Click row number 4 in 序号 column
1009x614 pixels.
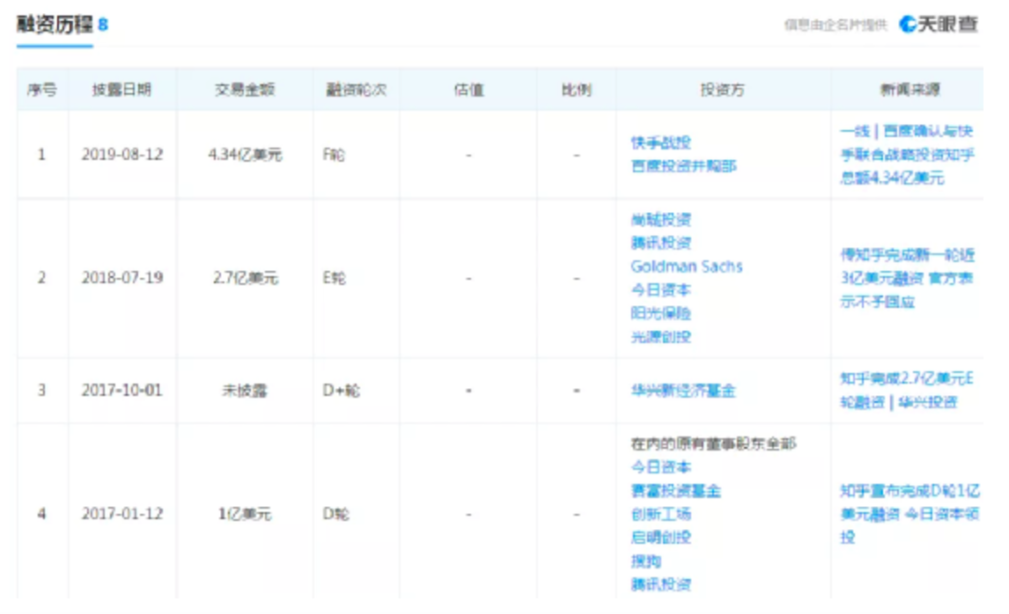tap(42, 514)
